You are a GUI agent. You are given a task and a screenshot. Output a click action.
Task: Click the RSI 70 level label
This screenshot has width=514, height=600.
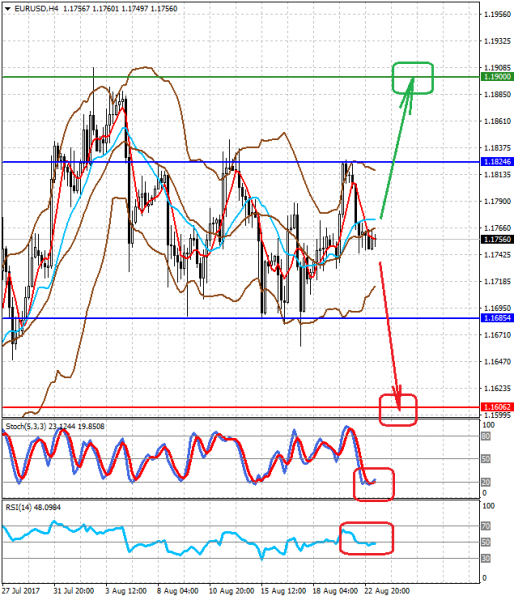[486, 526]
